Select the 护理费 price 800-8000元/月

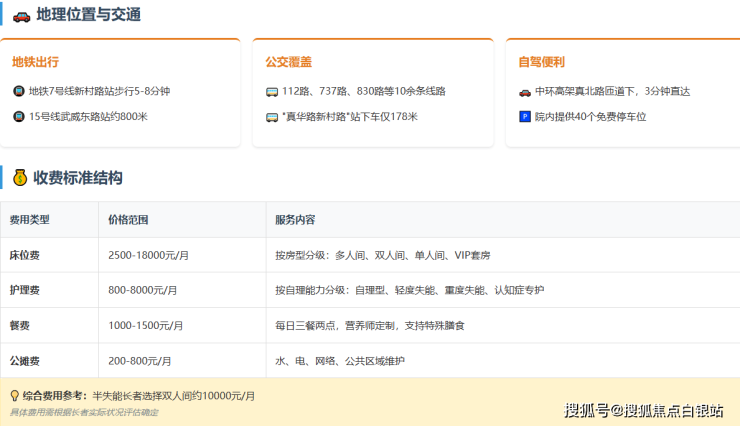(x=143, y=290)
